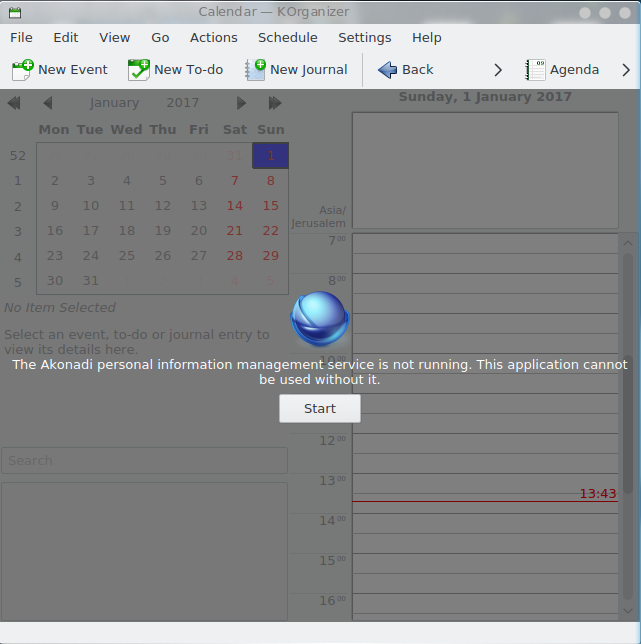
Task: Click the New Event toolbar icon
Action: tap(22, 70)
